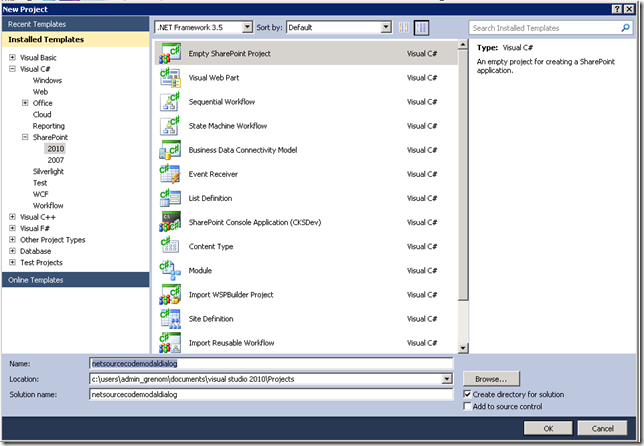
Task: Choose the Site Definition template icon
Action: [170, 319]
